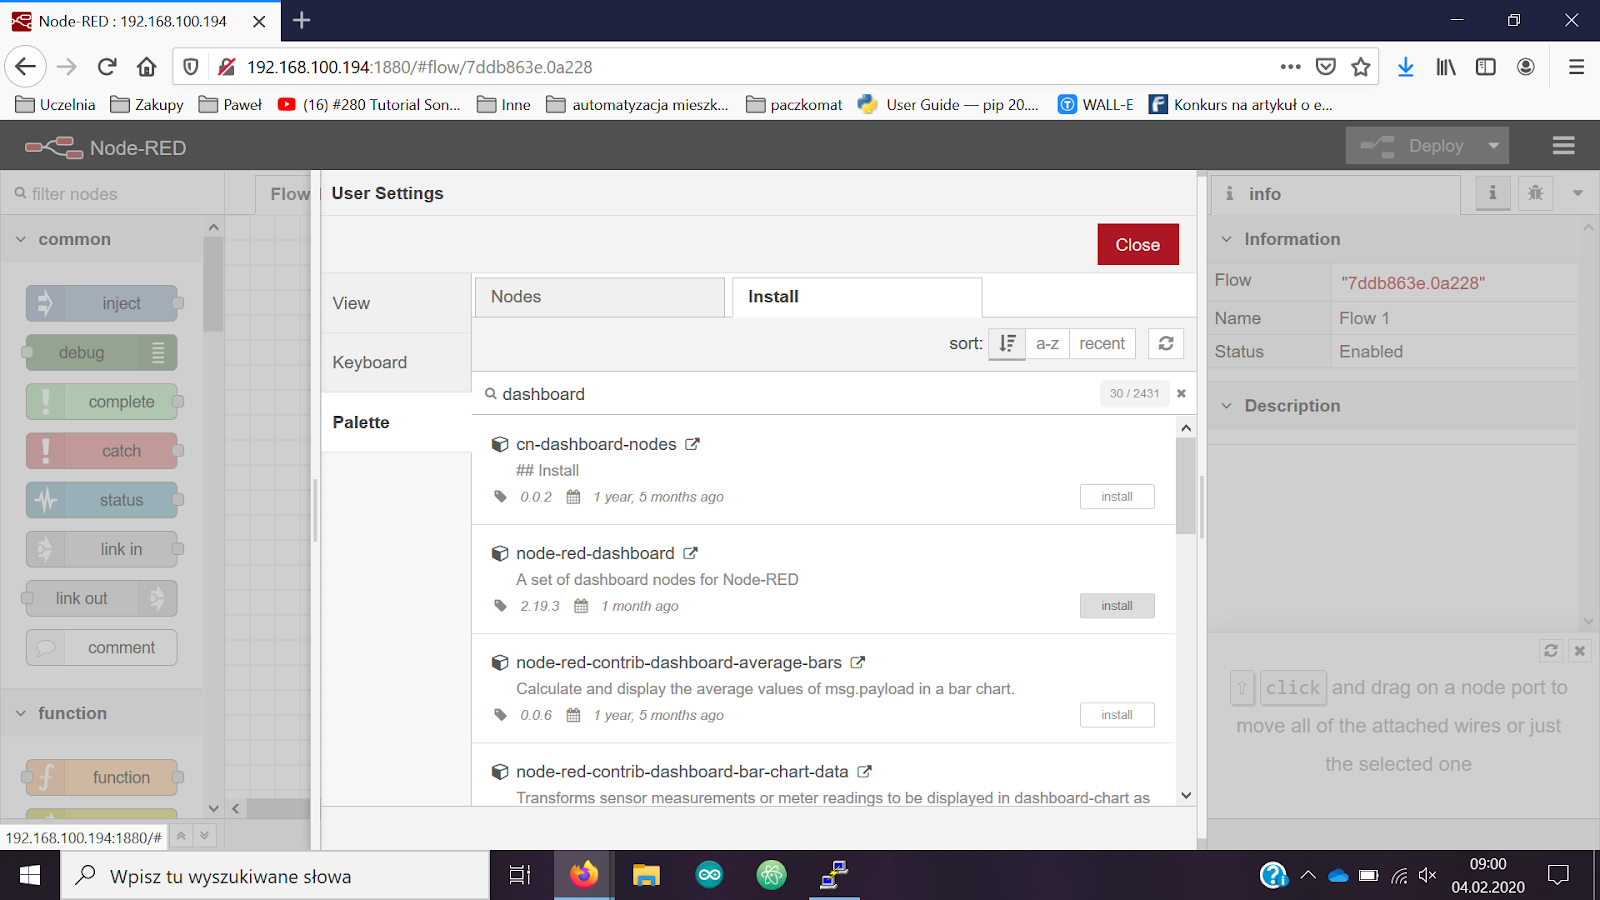Select the Palette settings section

(396, 422)
